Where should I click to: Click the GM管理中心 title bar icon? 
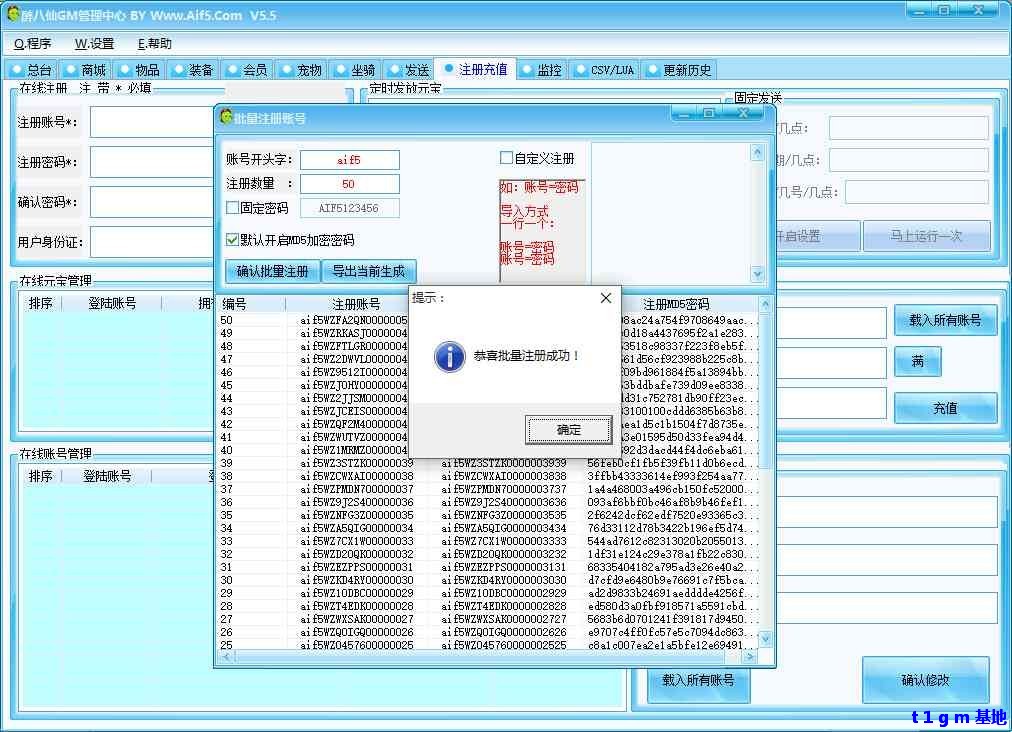pos(12,14)
